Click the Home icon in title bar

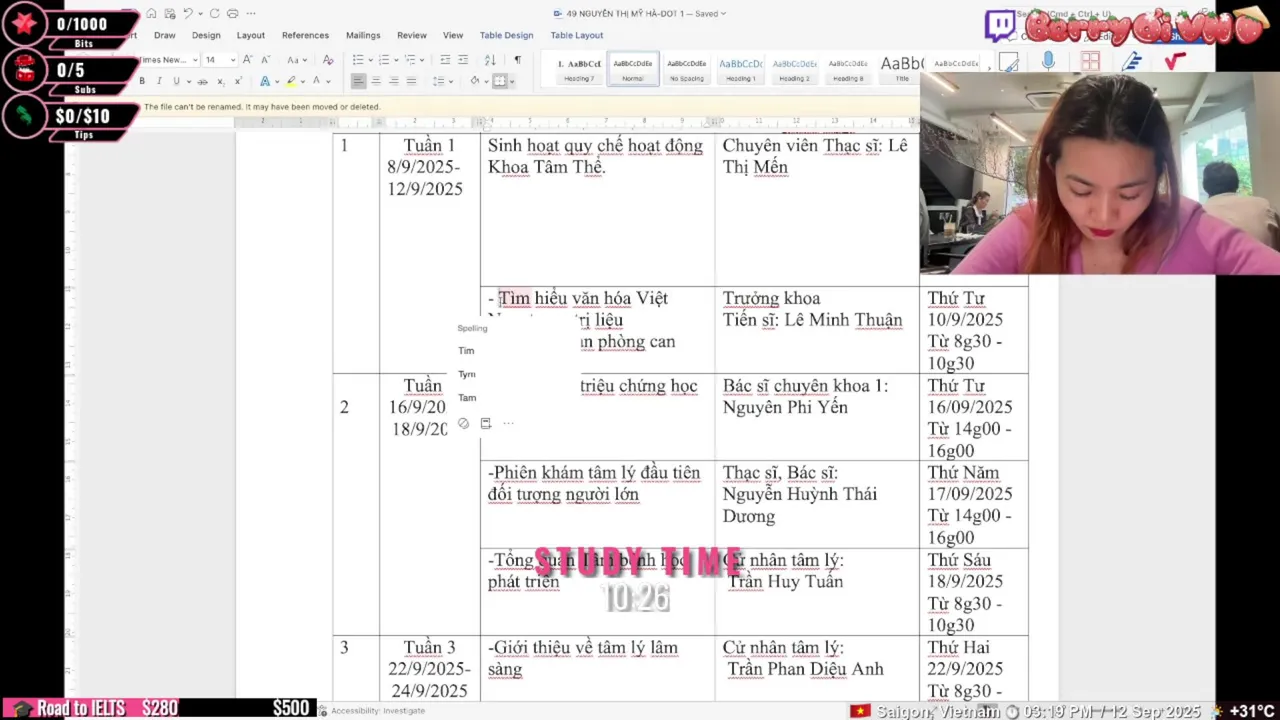coord(151,14)
